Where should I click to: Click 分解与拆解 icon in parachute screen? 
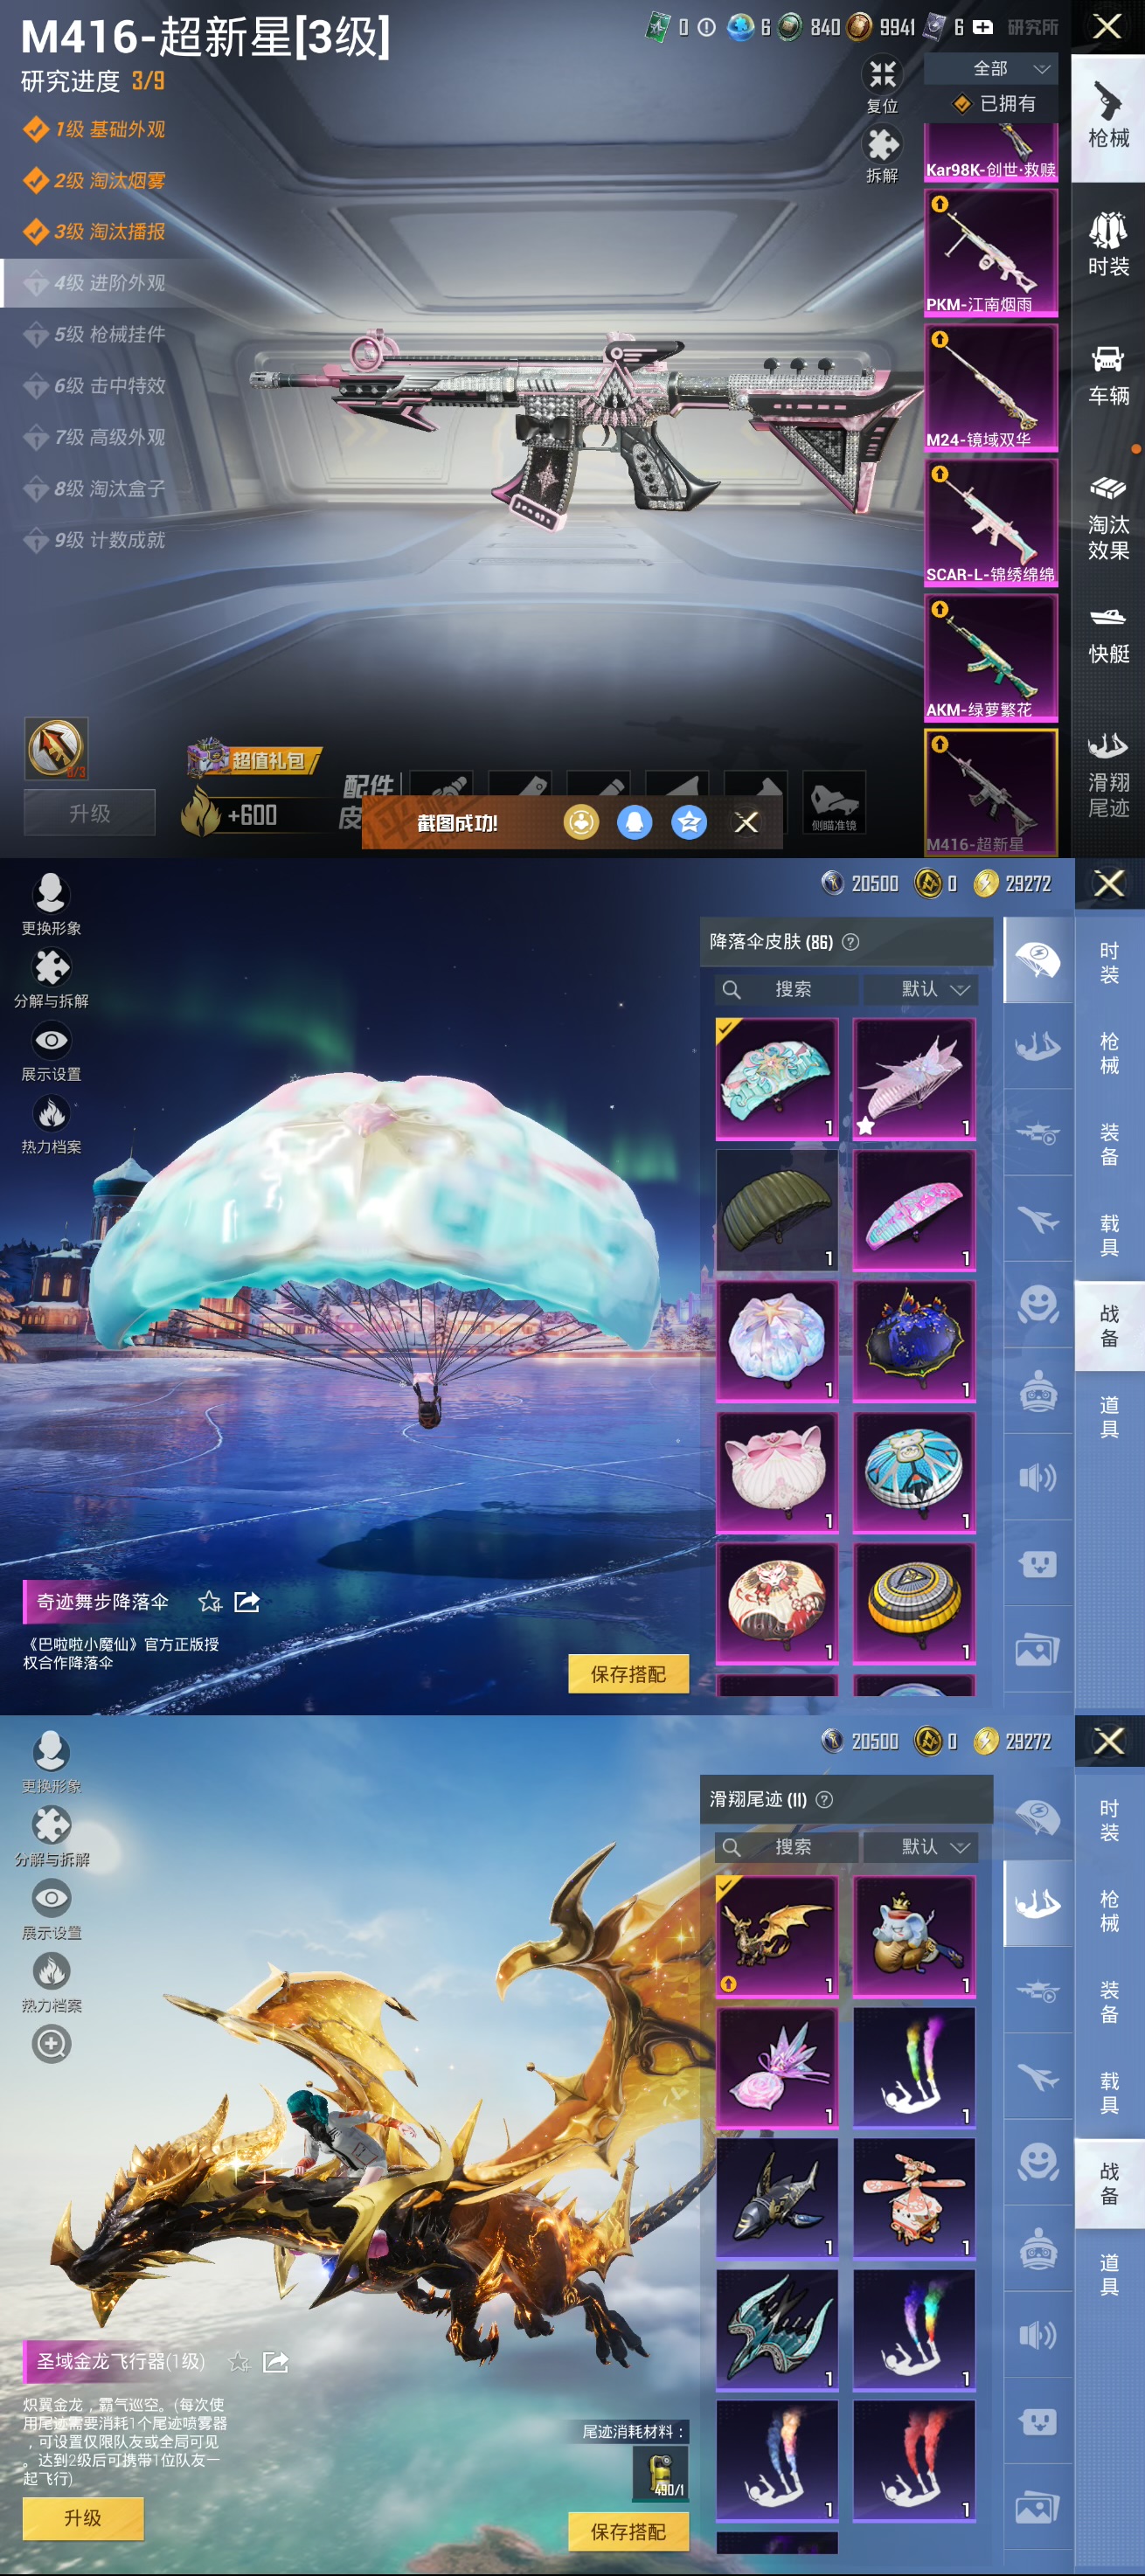[x=51, y=967]
